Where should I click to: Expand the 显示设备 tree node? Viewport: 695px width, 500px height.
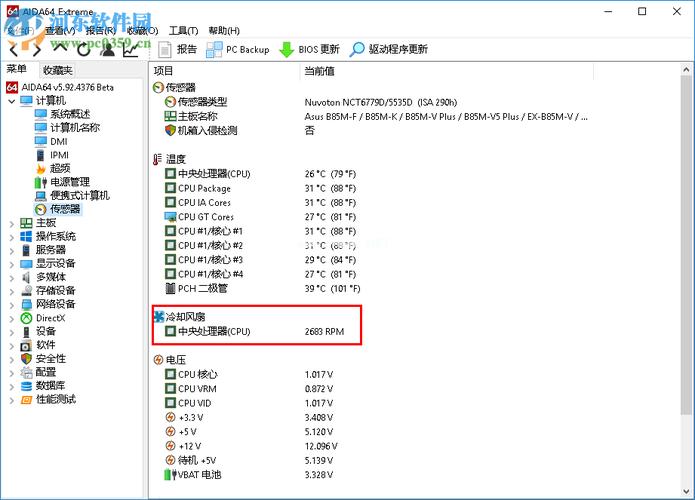coord(12,264)
